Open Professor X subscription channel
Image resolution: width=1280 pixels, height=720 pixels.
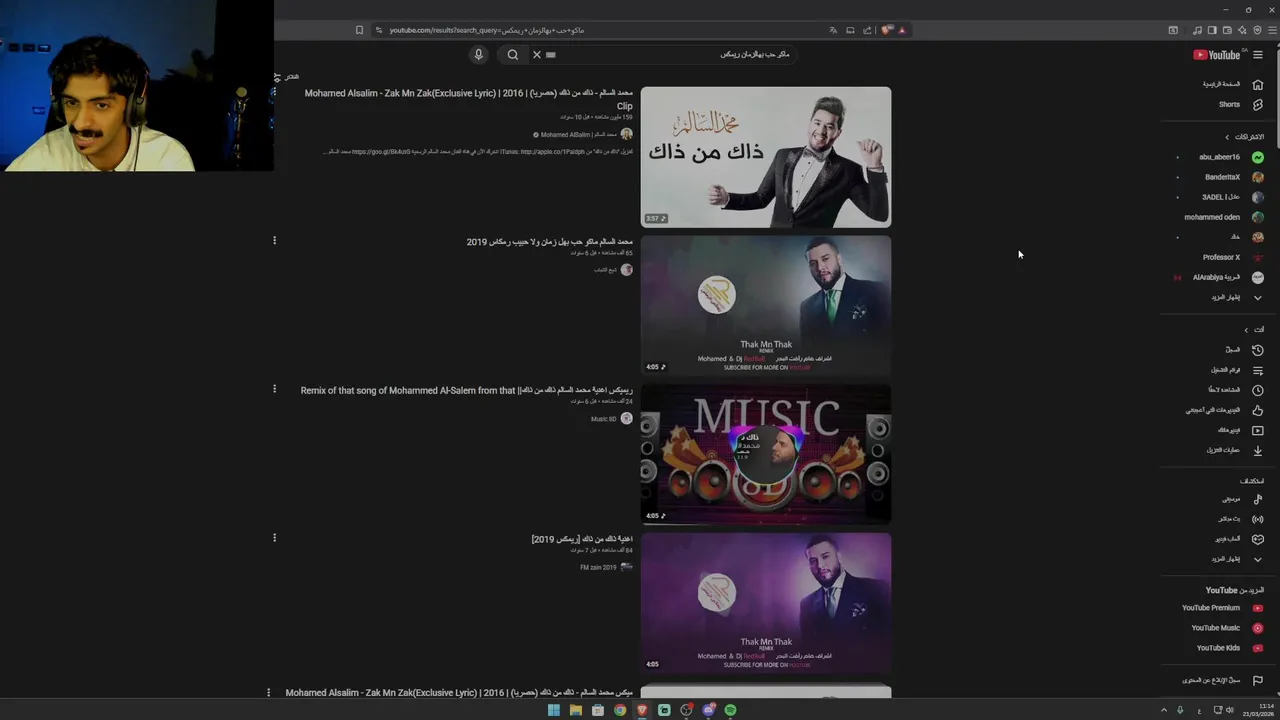(1219, 257)
